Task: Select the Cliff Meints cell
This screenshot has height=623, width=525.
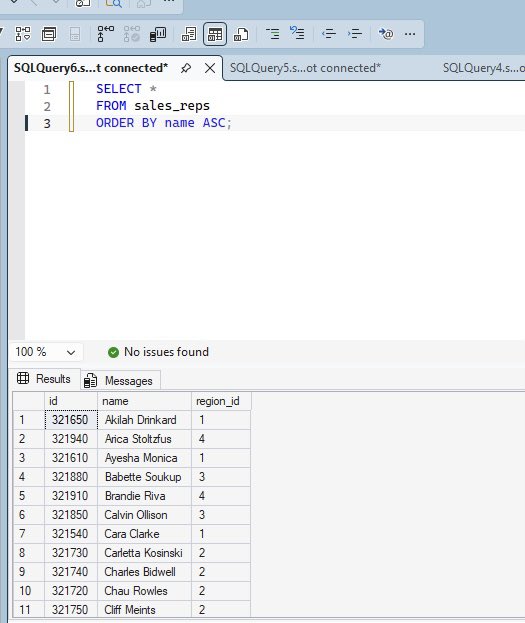Action: coord(144,609)
